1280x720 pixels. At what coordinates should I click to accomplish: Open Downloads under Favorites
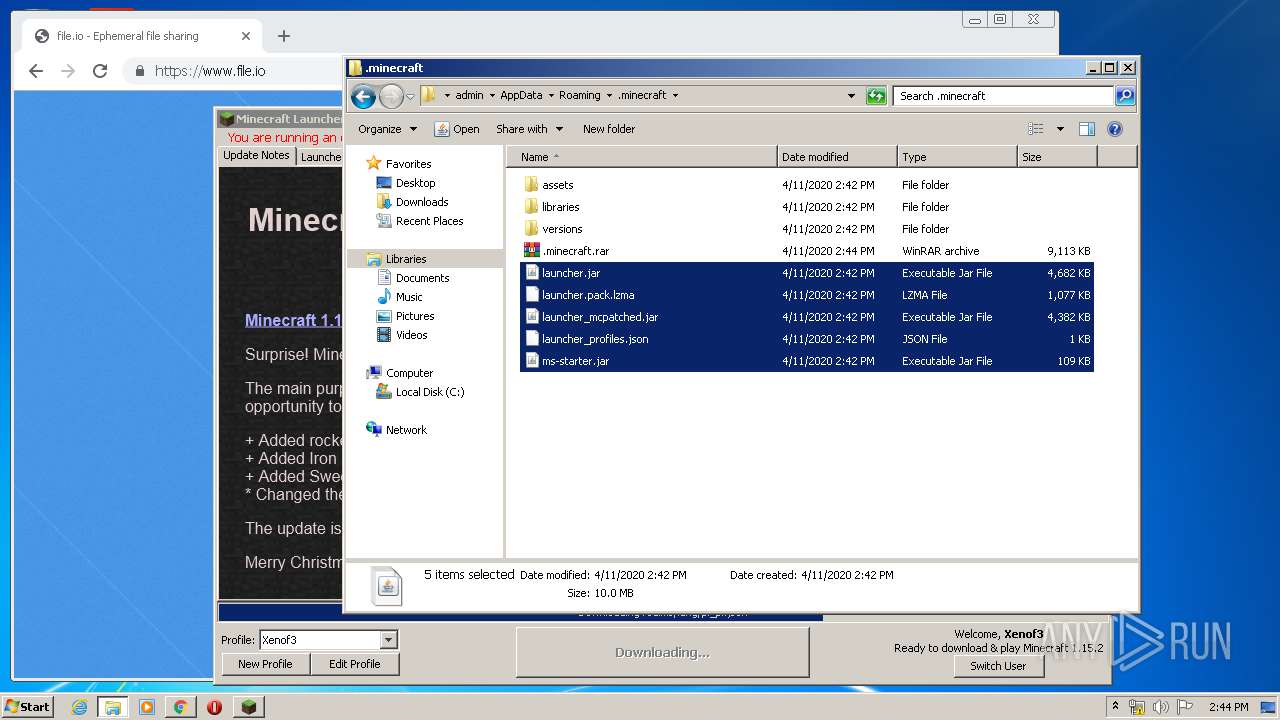pos(421,202)
